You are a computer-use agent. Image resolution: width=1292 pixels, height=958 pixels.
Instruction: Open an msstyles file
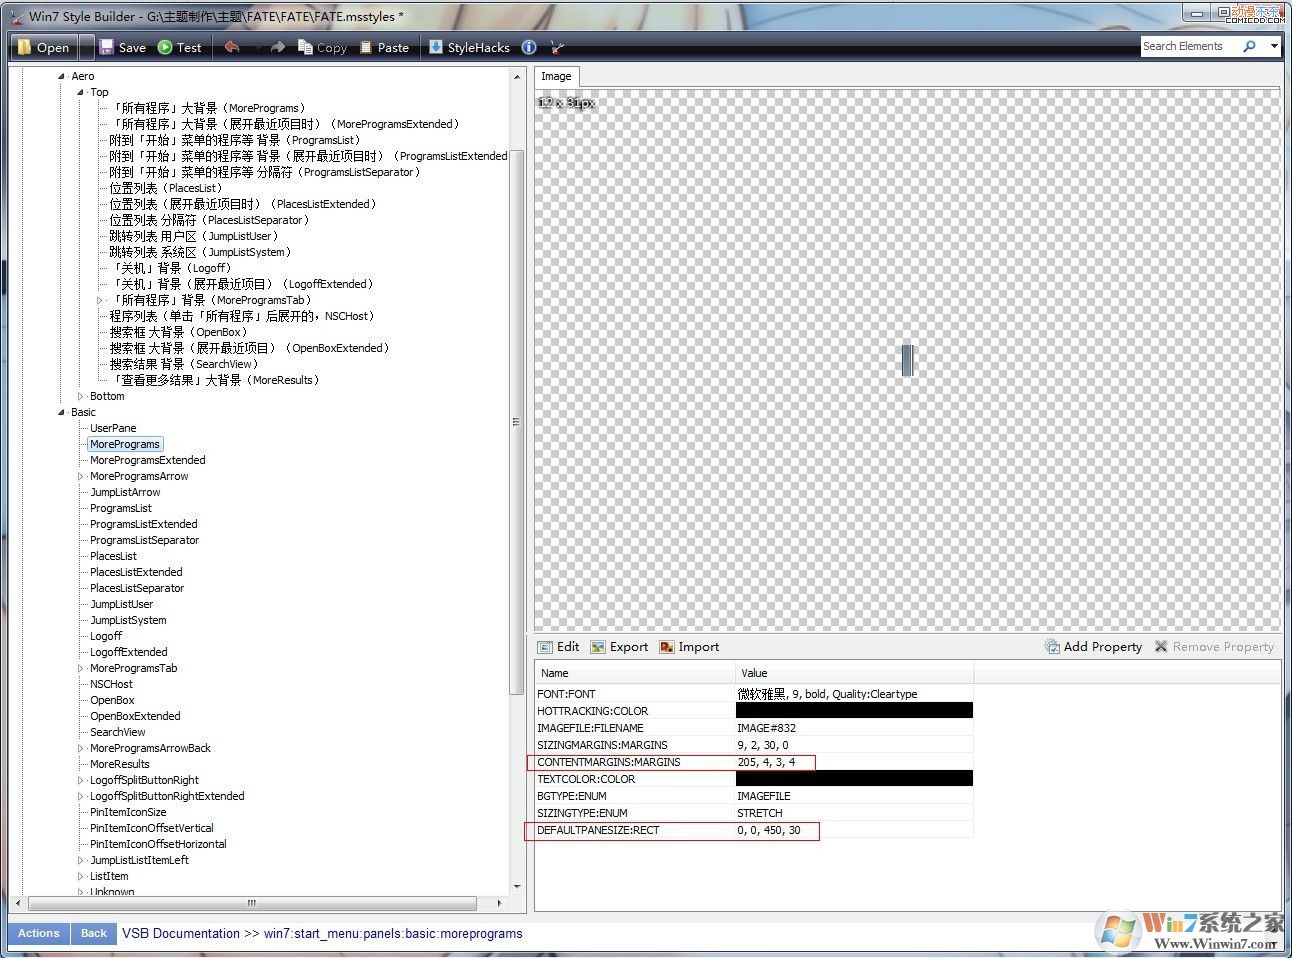(43, 46)
